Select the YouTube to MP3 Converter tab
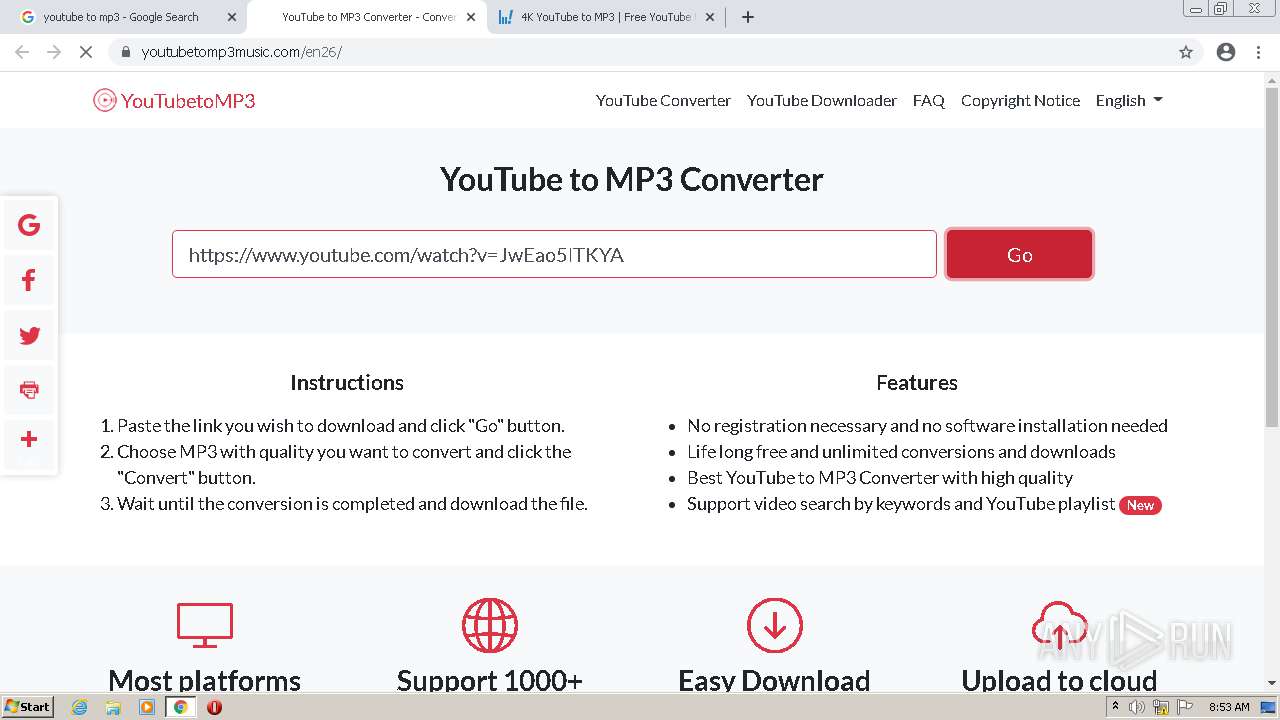The height and width of the screenshot is (720, 1280). (x=368, y=17)
